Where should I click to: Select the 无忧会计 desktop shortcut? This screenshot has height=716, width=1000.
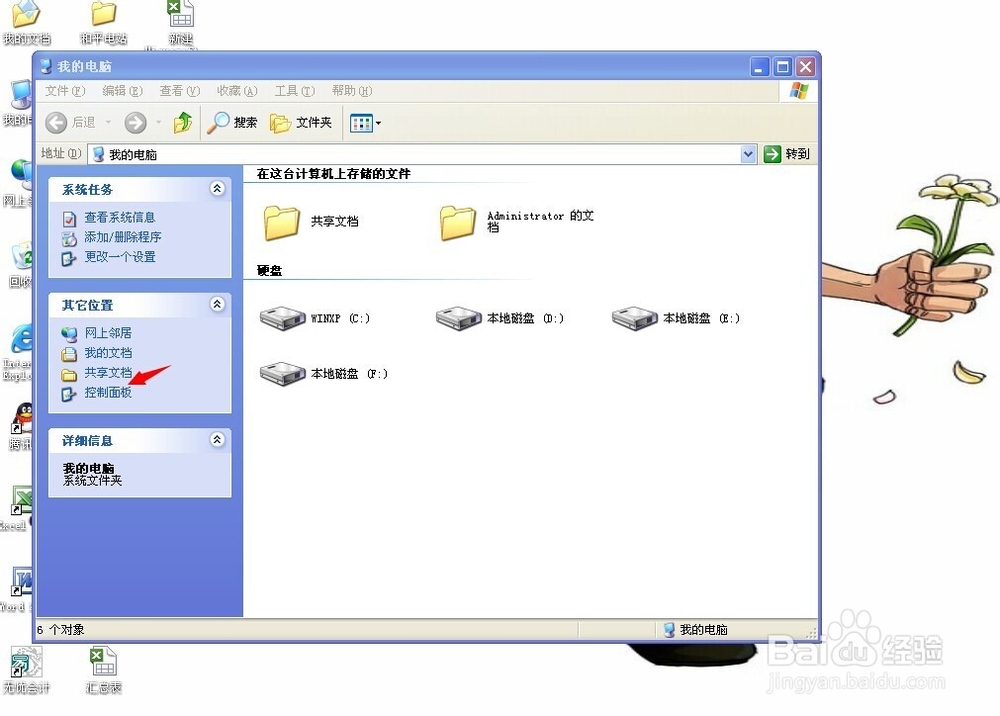tap(26, 670)
